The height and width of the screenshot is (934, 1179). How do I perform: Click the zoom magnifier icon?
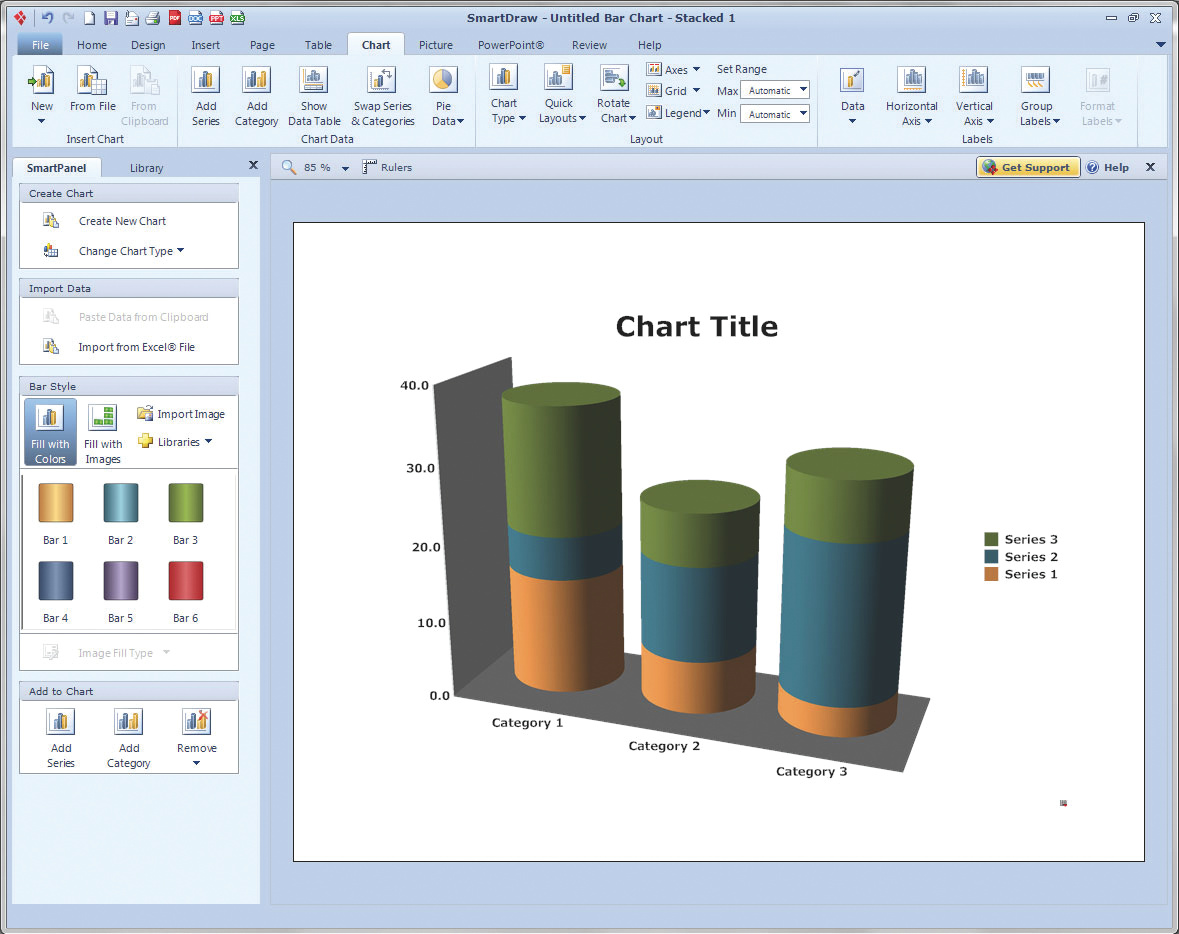289,167
